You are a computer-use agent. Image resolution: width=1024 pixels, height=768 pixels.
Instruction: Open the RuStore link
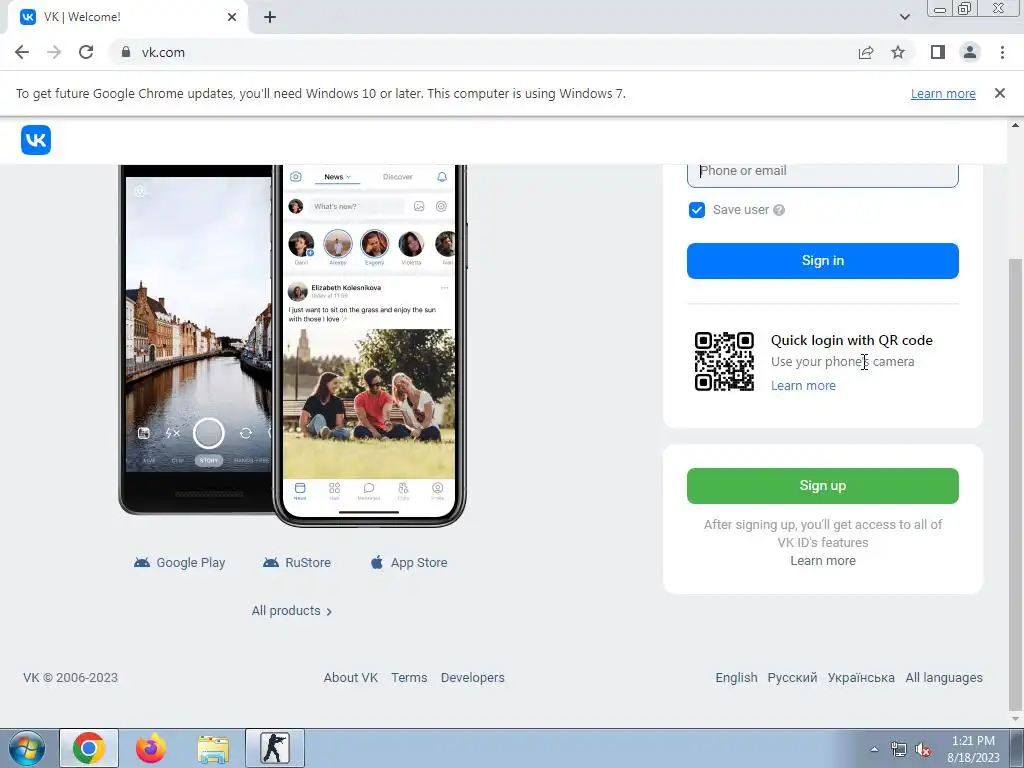click(296, 562)
